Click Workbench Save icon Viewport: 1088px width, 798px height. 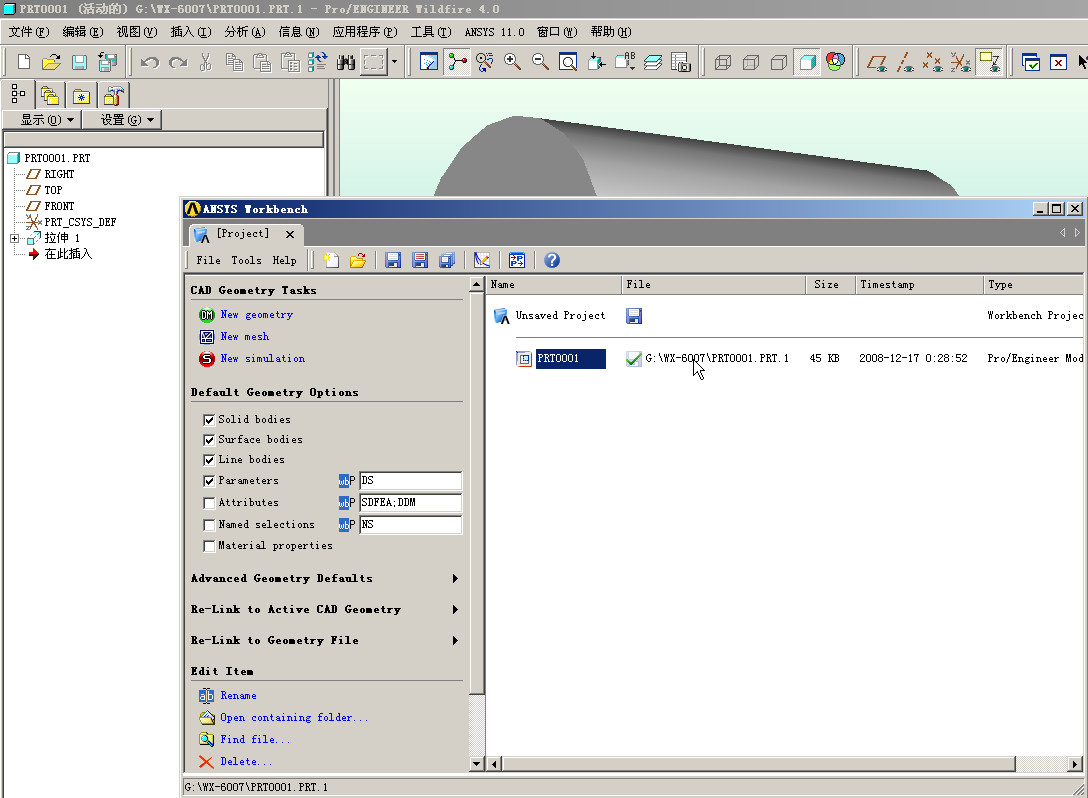click(393, 260)
